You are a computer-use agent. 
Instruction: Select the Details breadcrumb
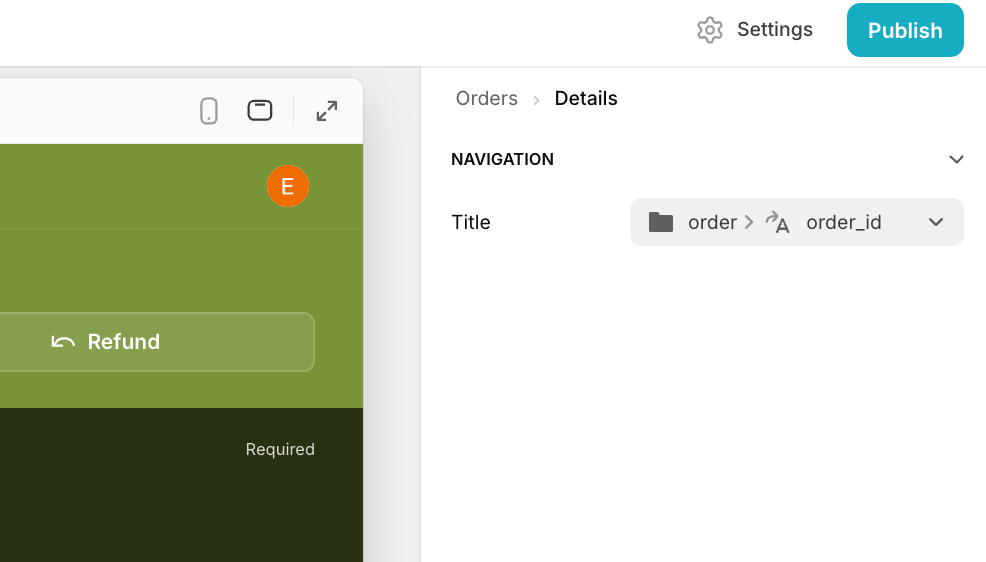586,99
